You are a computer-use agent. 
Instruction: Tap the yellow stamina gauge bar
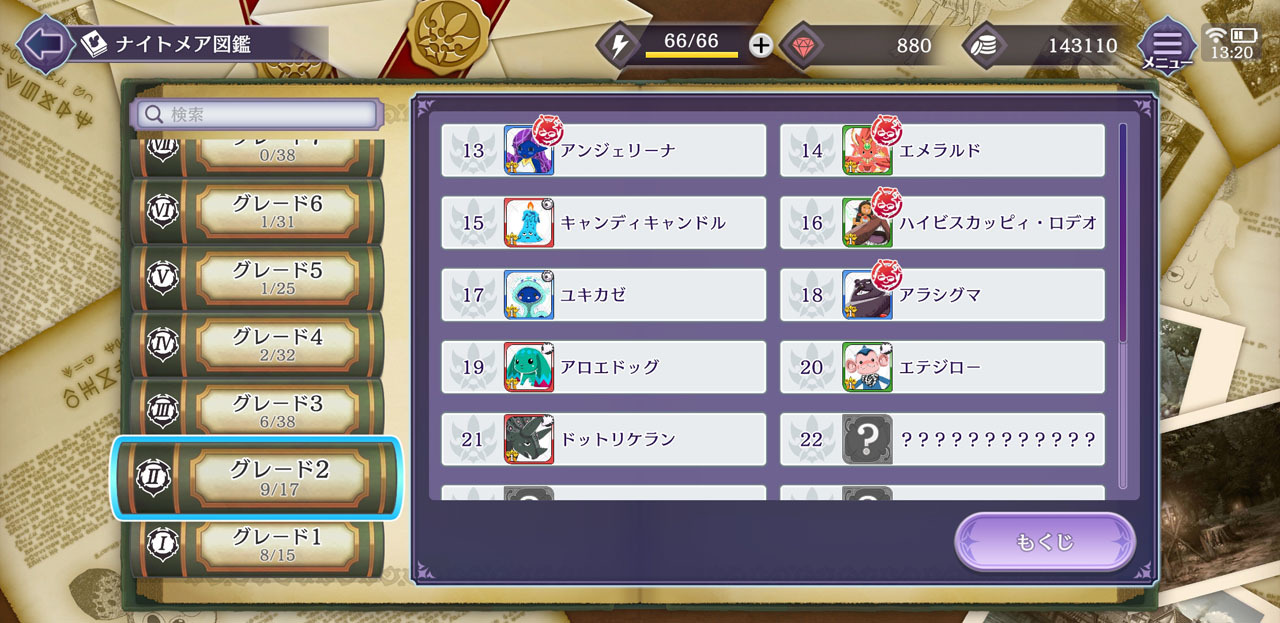(692, 54)
